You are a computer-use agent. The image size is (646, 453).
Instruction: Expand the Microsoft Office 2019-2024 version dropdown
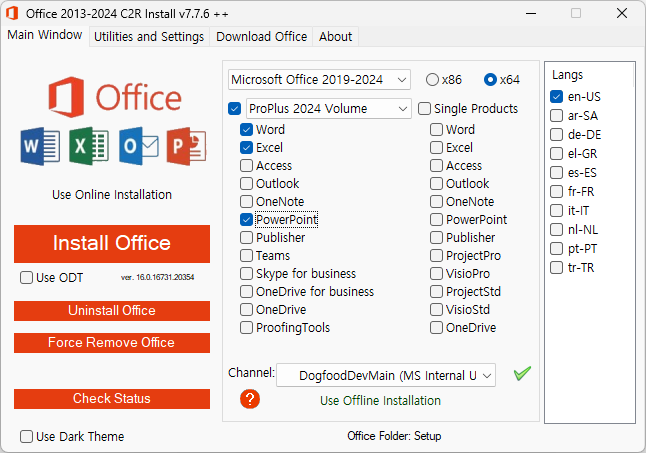click(319, 79)
